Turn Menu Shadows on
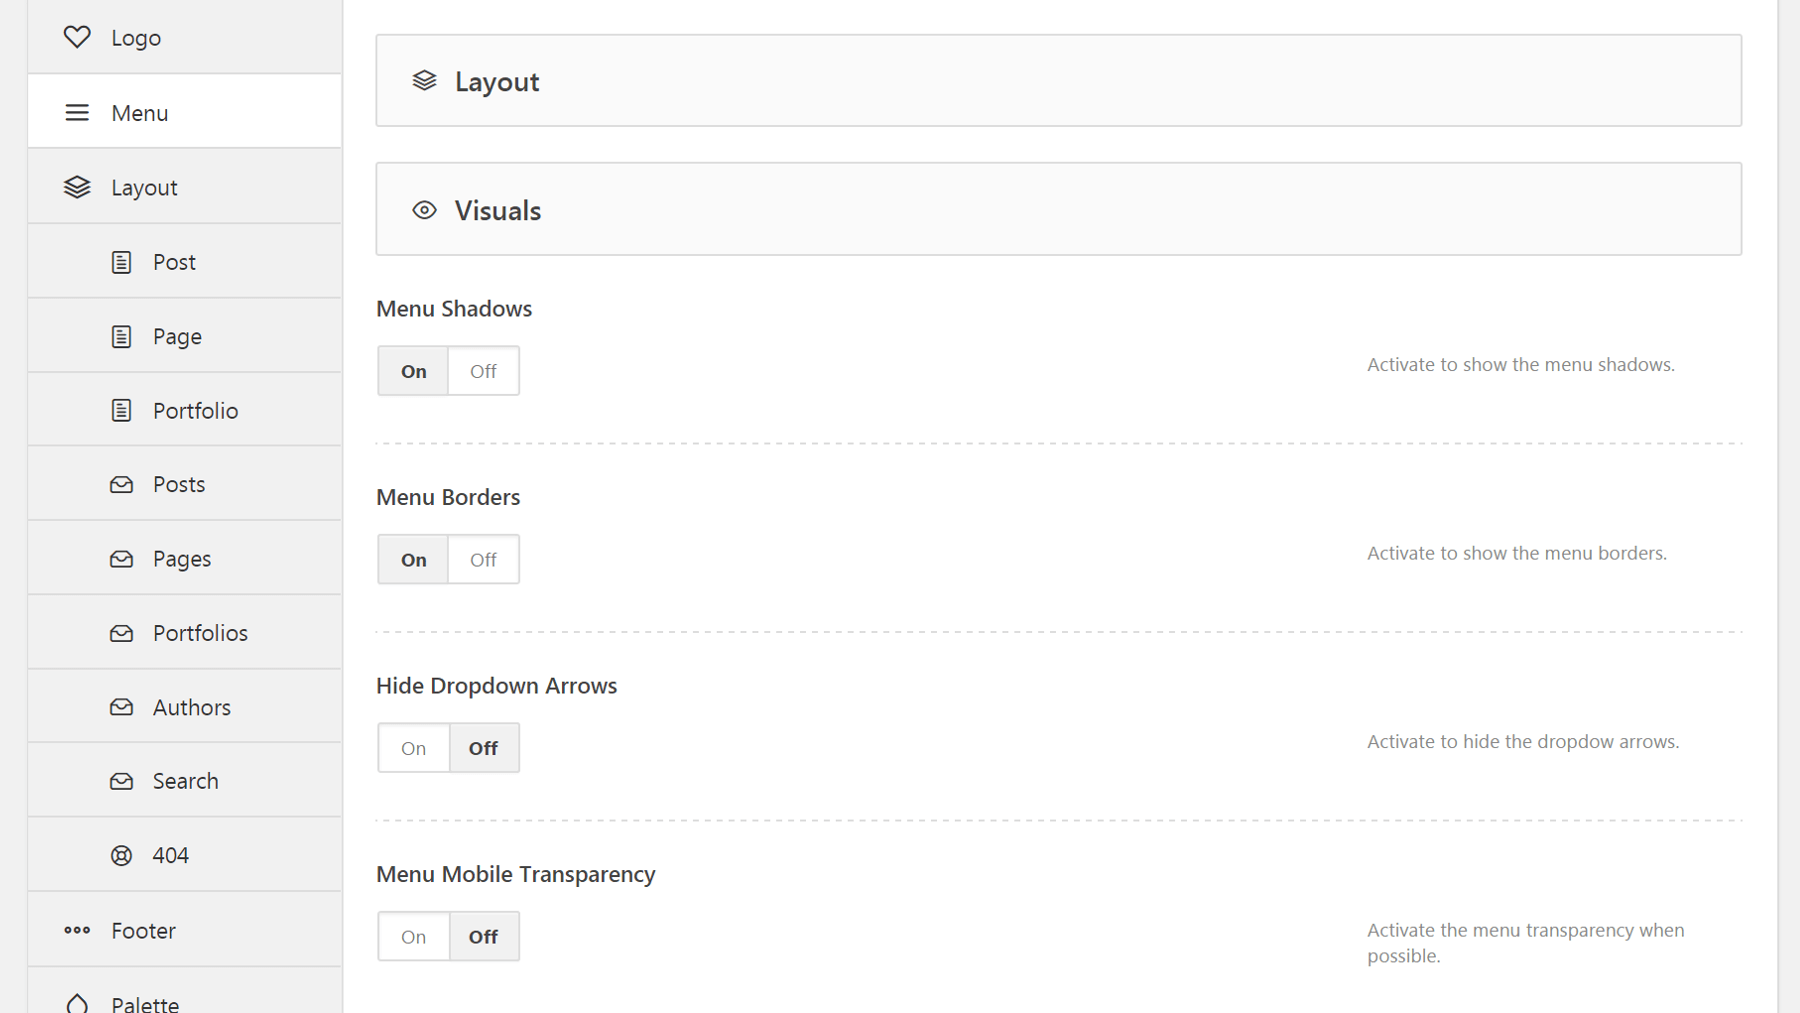The height and width of the screenshot is (1013, 1800). point(413,371)
